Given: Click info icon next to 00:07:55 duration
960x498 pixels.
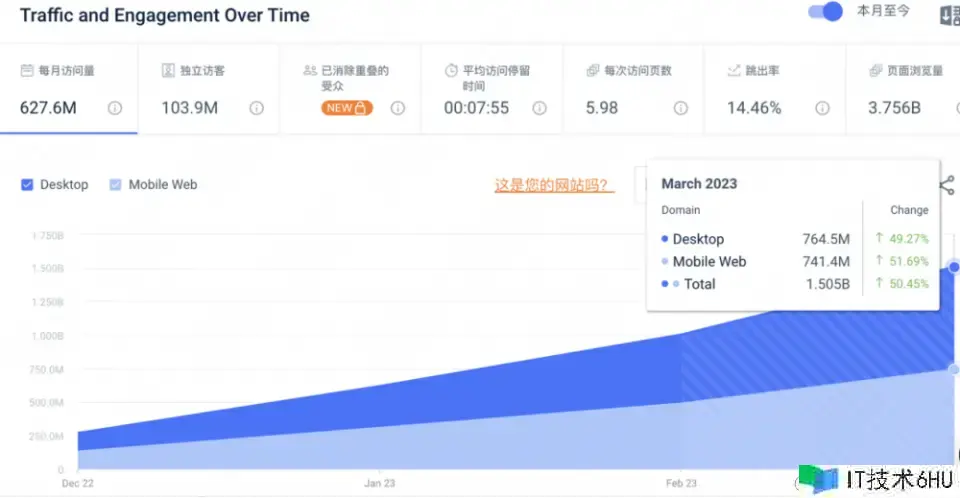Looking at the screenshot, I should 540,108.
